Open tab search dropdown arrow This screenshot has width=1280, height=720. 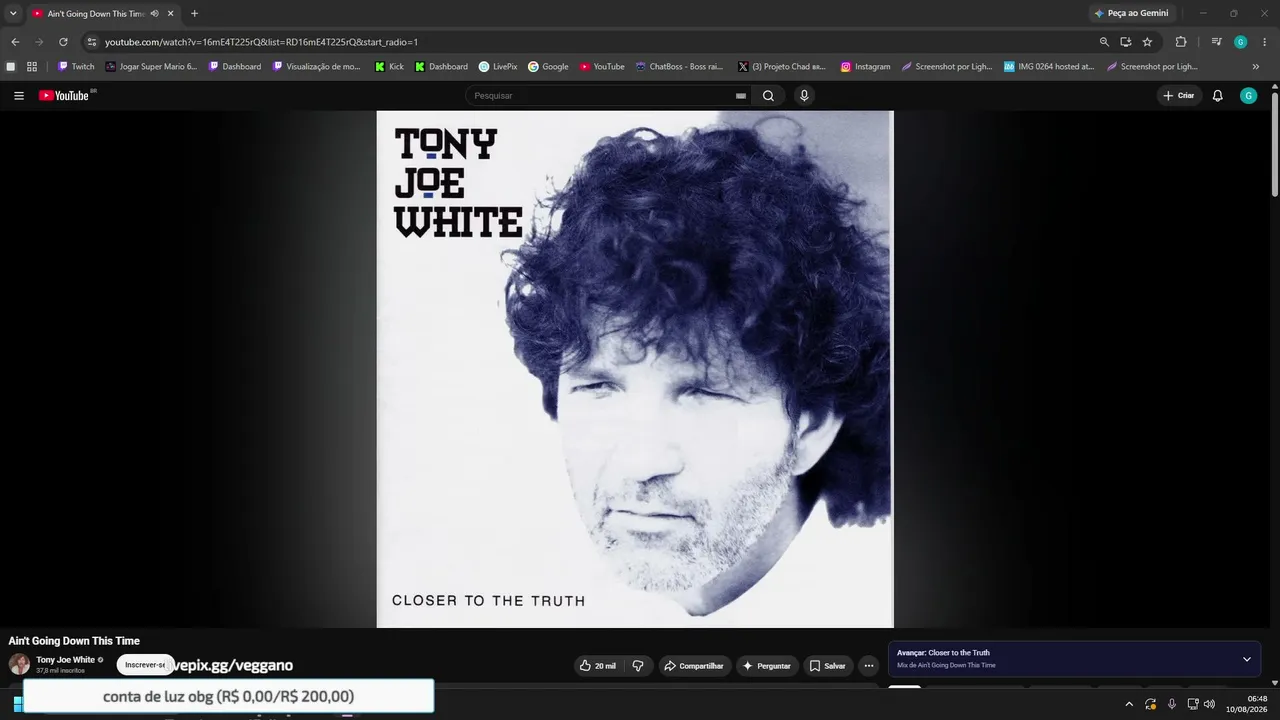coord(13,13)
